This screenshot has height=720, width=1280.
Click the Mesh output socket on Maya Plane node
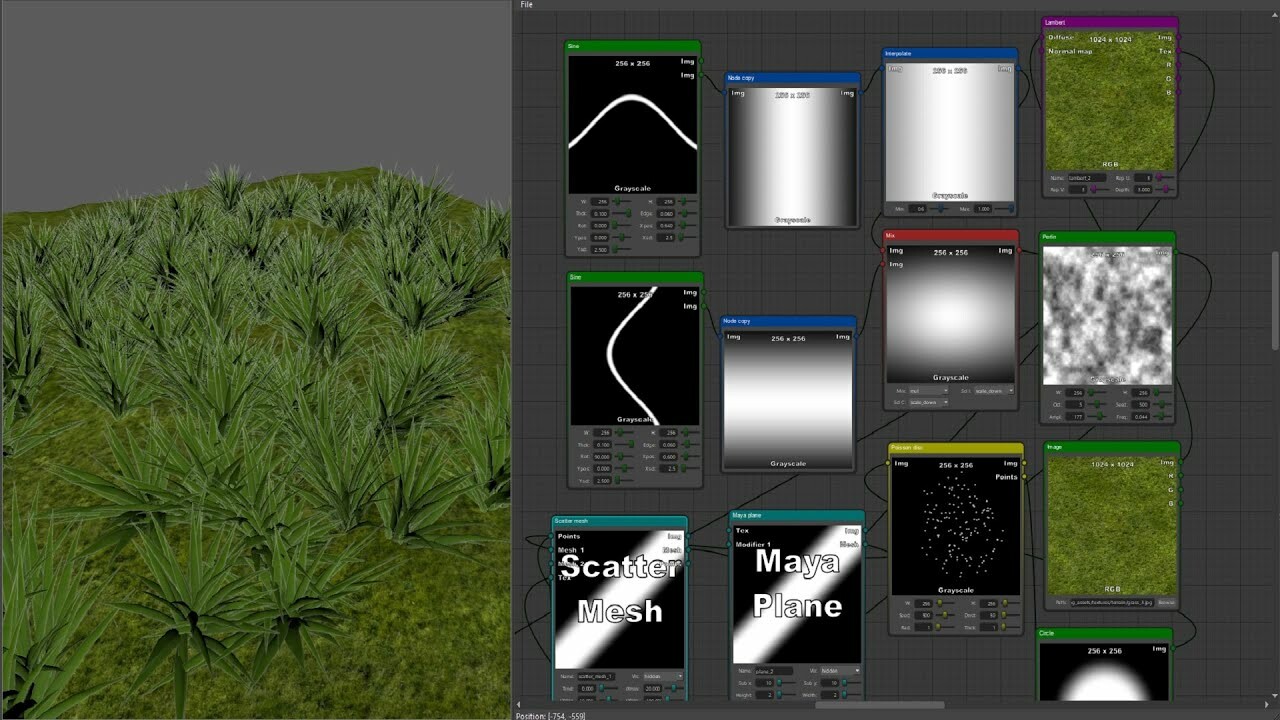[x=866, y=544]
